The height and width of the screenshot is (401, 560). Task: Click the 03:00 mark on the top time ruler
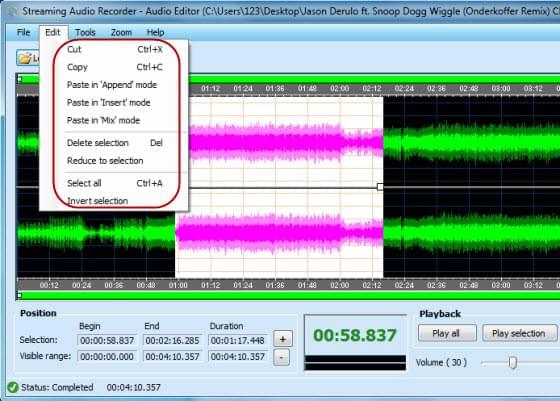501,89
